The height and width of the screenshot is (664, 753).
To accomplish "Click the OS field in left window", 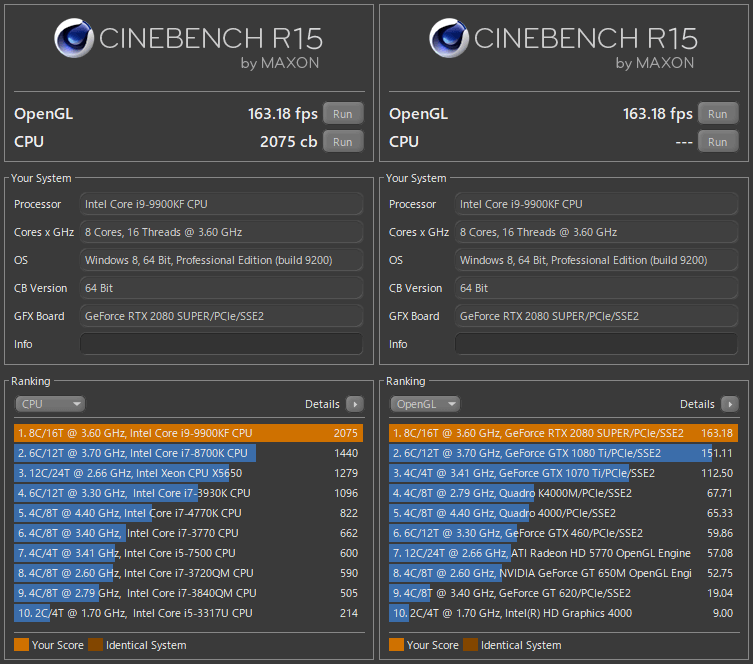I will point(221,260).
